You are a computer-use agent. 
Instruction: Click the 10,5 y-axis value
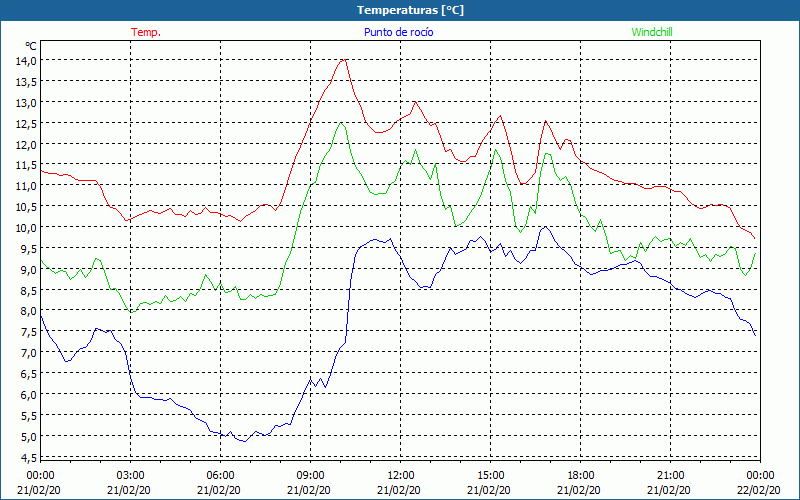(x=26, y=207)
